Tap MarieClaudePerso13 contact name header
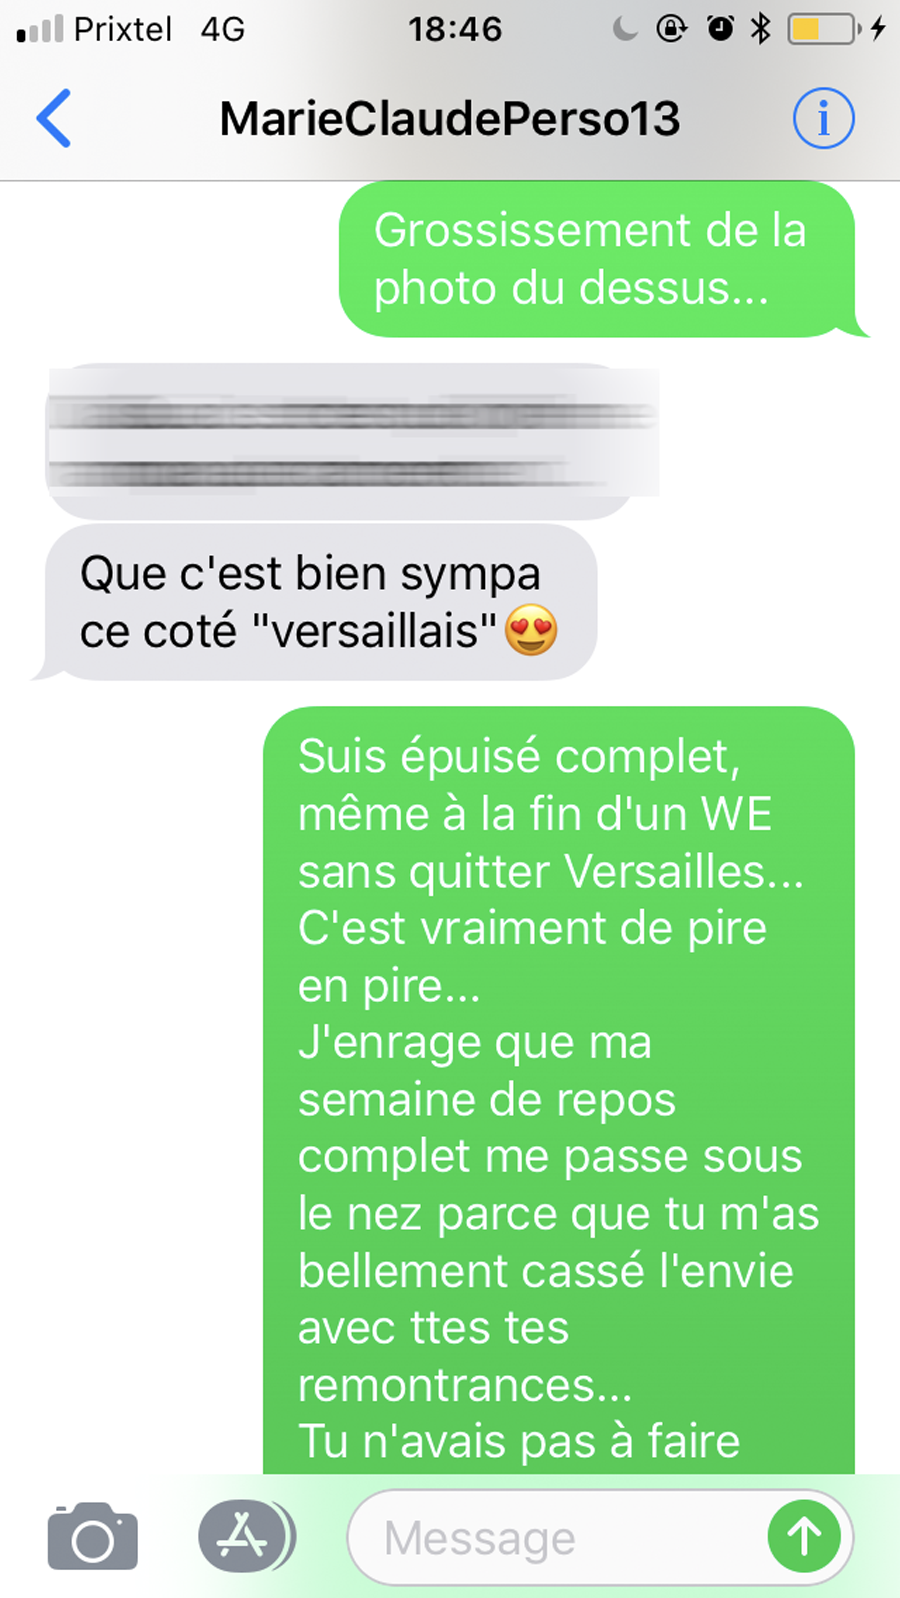The height and width of the screenshot is (1598, 900). click(449, 119)
